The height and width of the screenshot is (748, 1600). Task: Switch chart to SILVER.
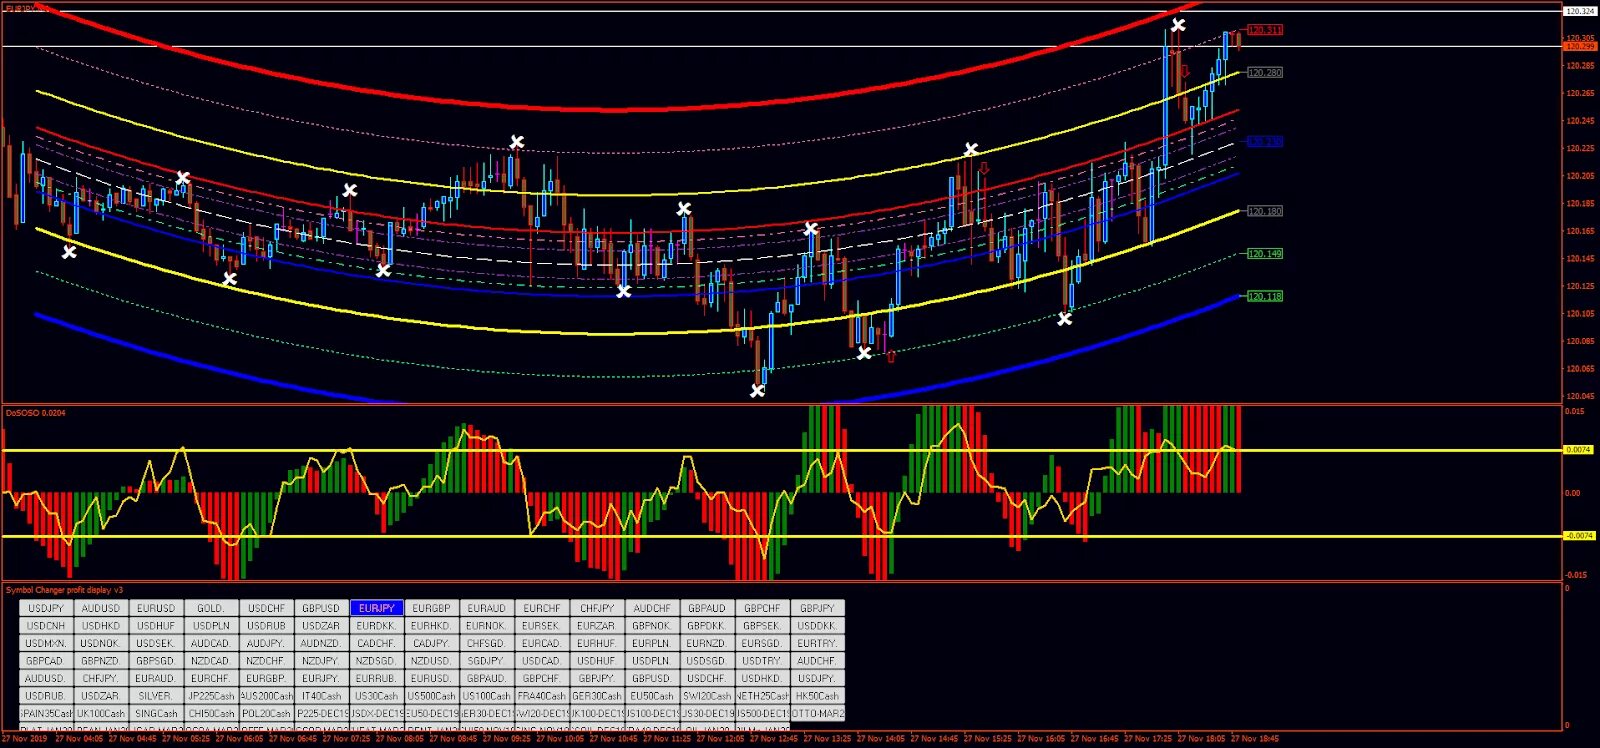pyautogui.click(x=156, y=696)
